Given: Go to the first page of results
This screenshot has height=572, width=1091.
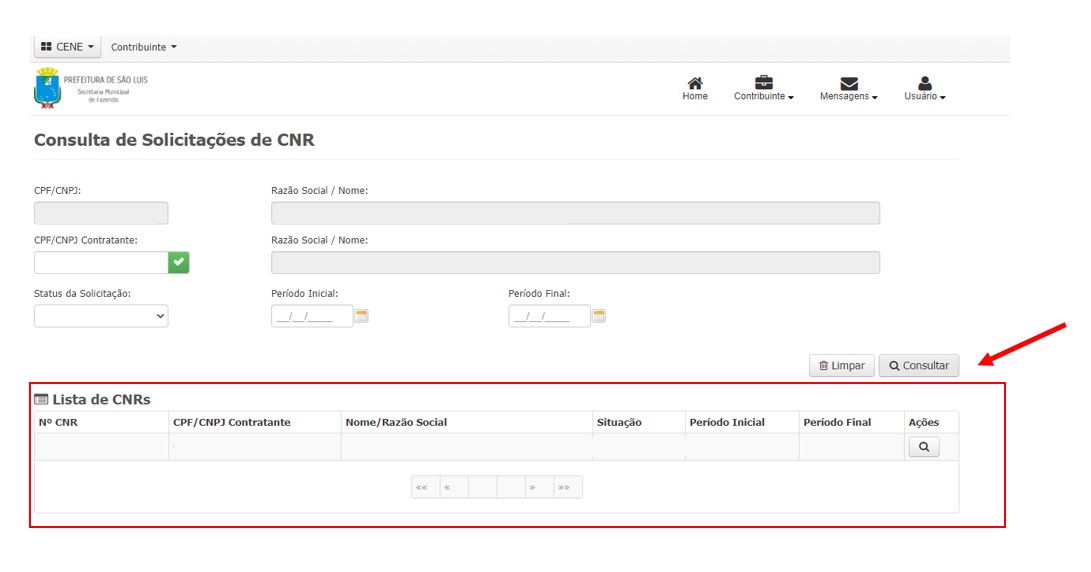Looking at the screenshot, I should click(x=424, y=487).
